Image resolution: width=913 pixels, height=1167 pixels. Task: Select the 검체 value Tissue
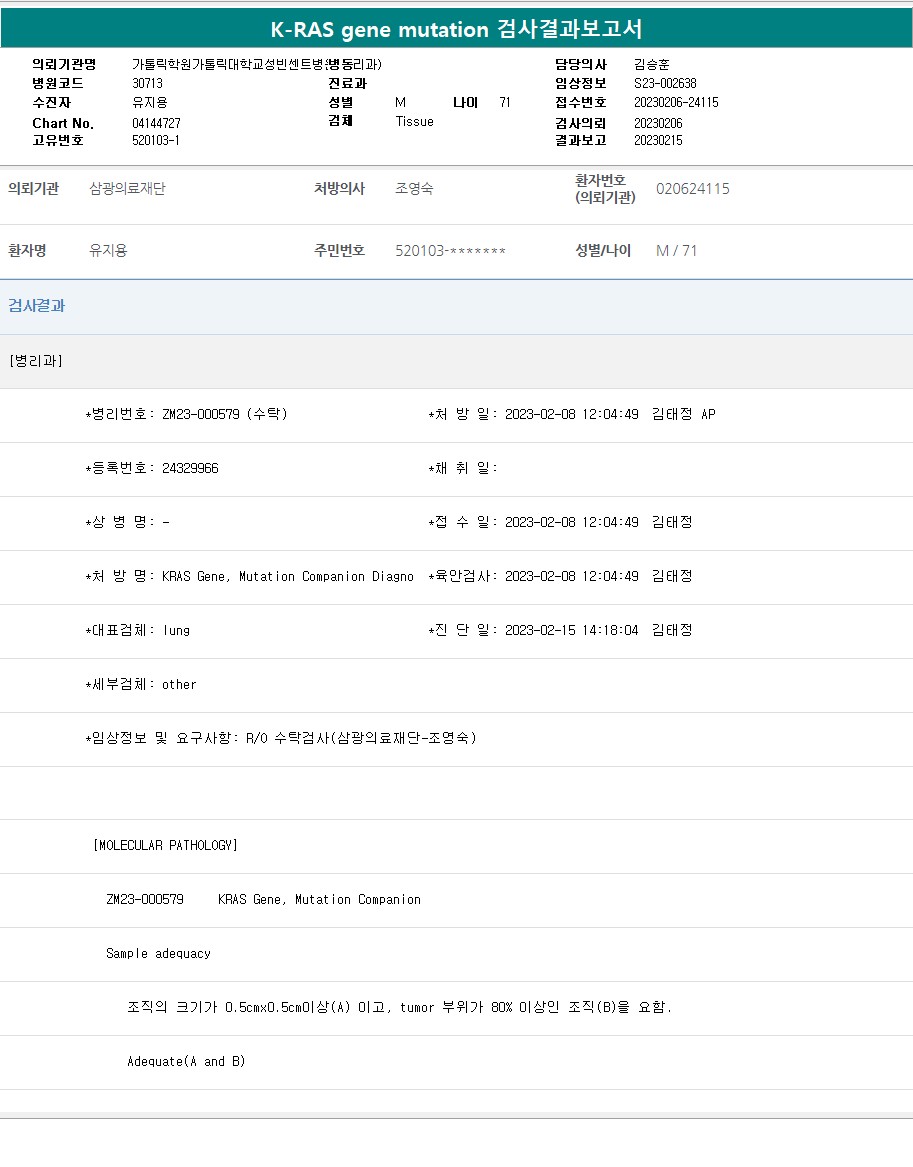point(414,121)
